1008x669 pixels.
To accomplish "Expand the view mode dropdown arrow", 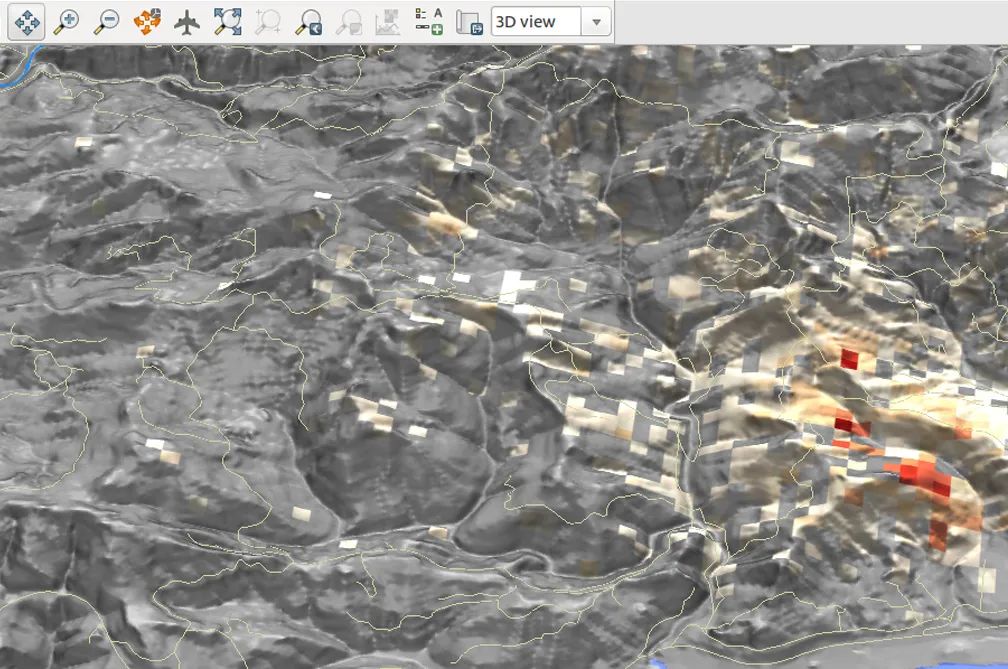I will (597, 22).
